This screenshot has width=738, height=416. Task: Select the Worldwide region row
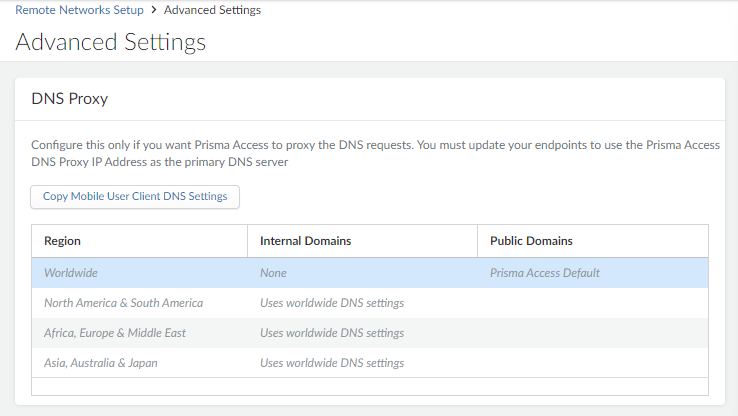pos(71,273)
